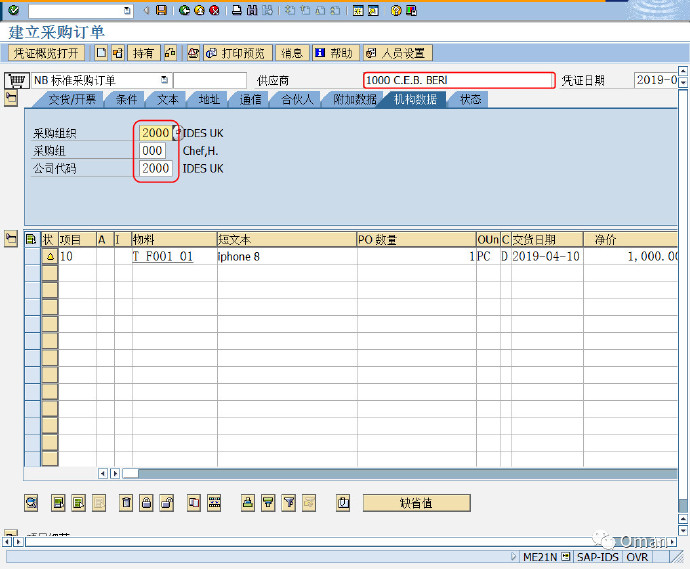Switch to the 状态 tab
Screen dimensions: 690x569
(x=470, y=99)
